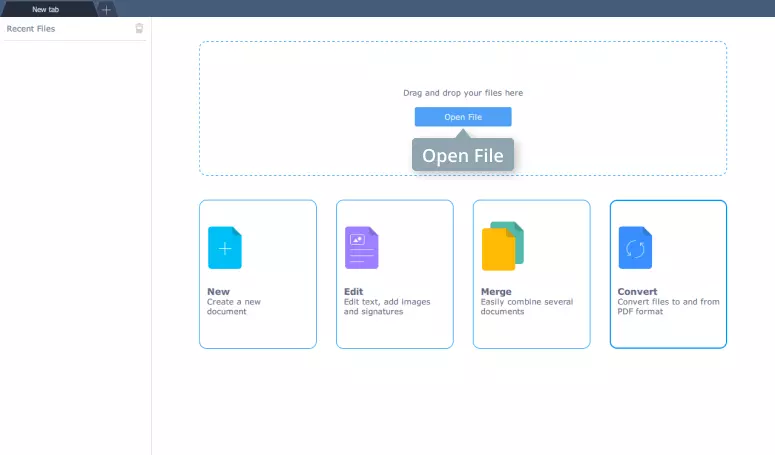
Task: Click the large Open File tooltip label
Action: [x=463, y=156]
